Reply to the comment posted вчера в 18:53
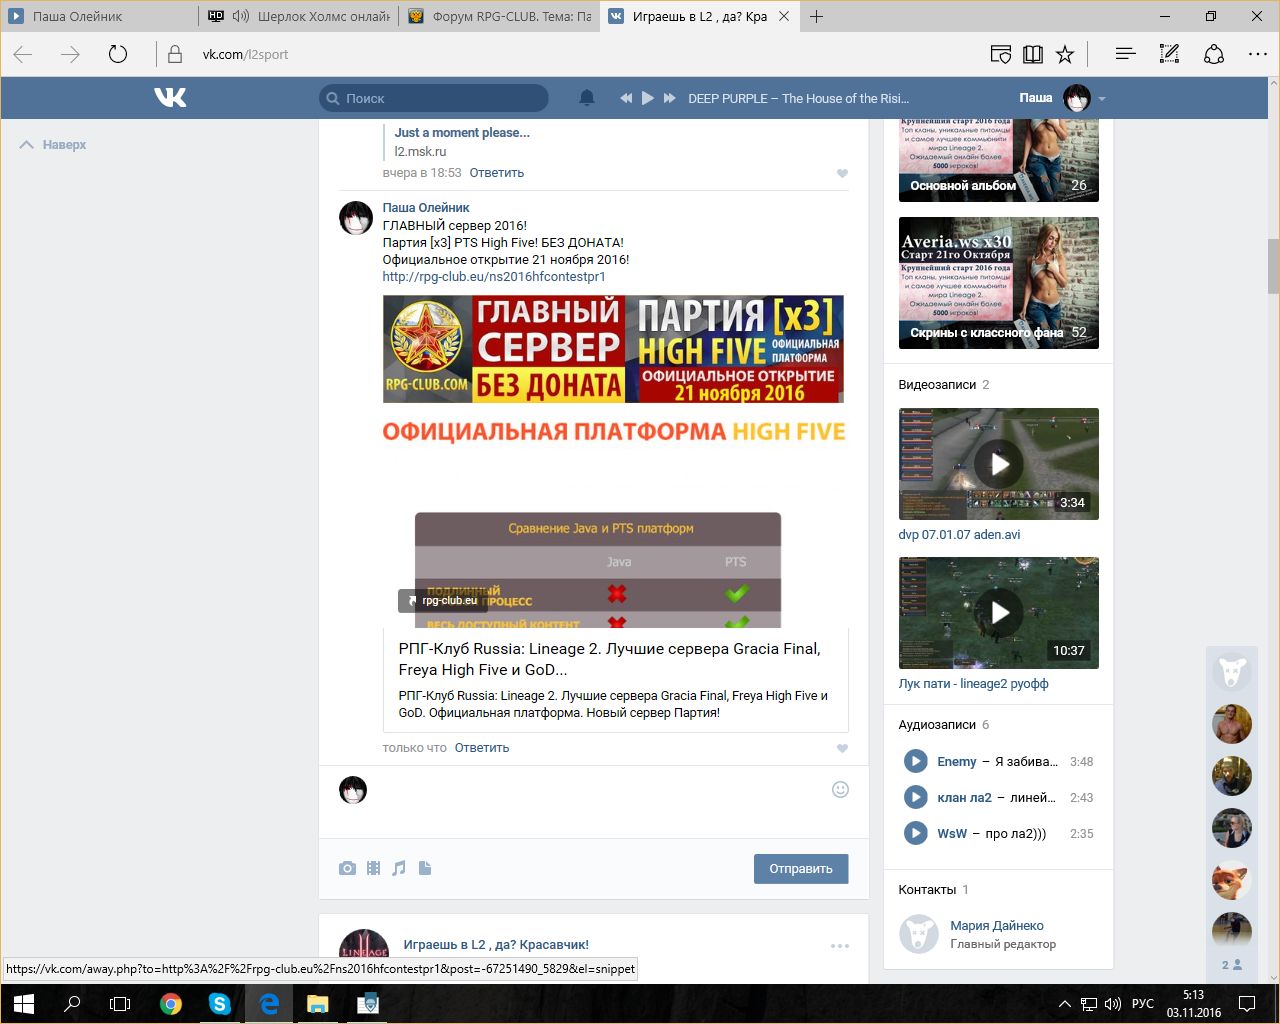Image resolution: width=1280 pixels, height=1024 pixels. [x=497, y=173]
